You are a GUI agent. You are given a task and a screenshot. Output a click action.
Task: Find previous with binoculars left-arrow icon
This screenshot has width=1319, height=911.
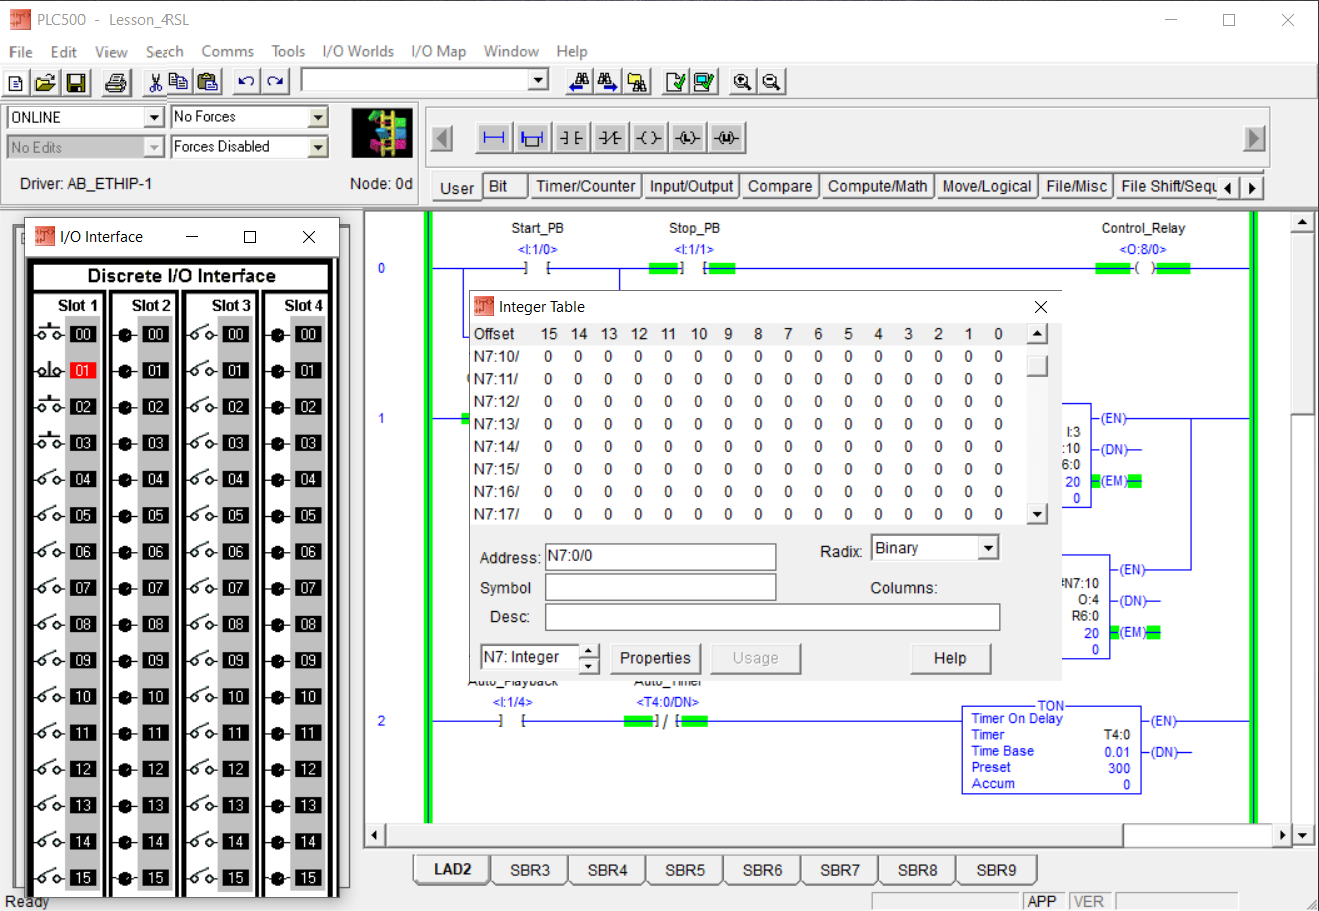(x=579, y=82)
